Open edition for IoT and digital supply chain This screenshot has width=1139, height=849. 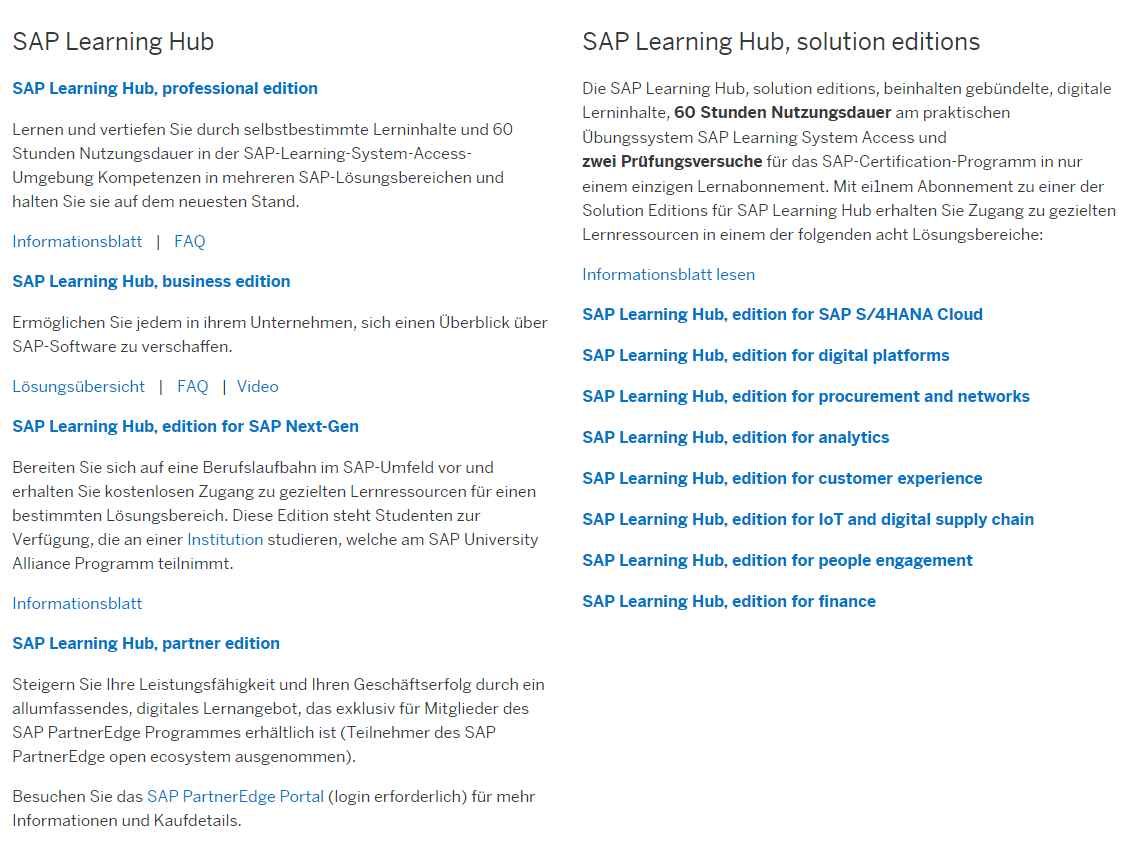coord(808,520)
